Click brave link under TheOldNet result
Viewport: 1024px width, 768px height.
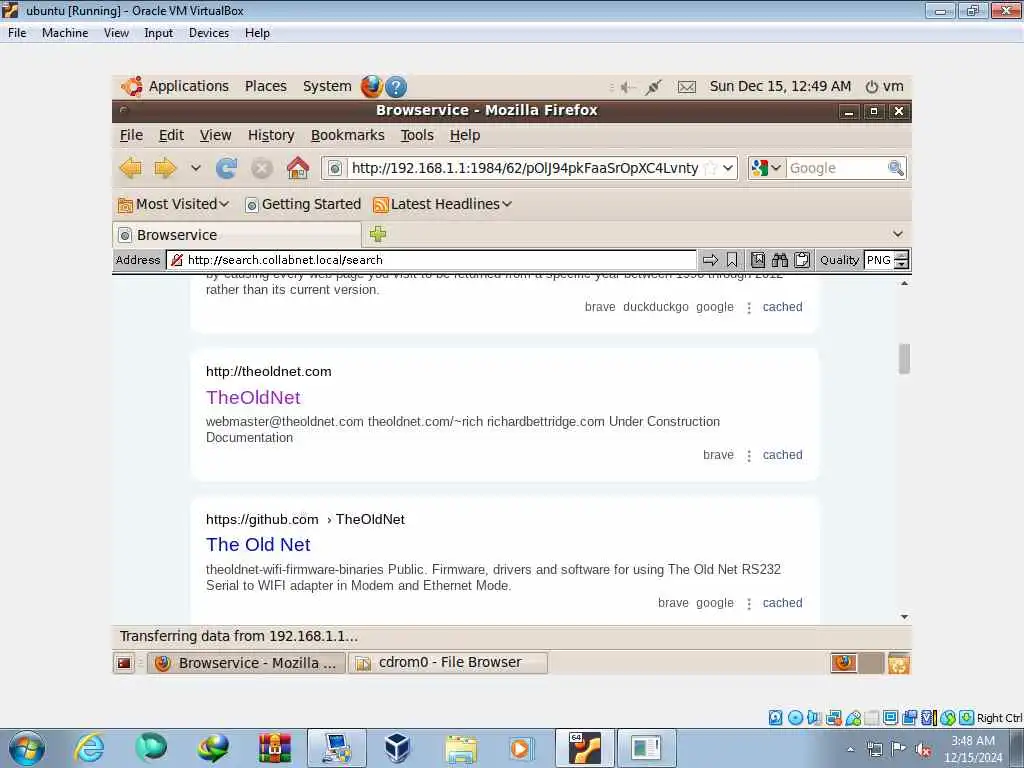[718, 455]
